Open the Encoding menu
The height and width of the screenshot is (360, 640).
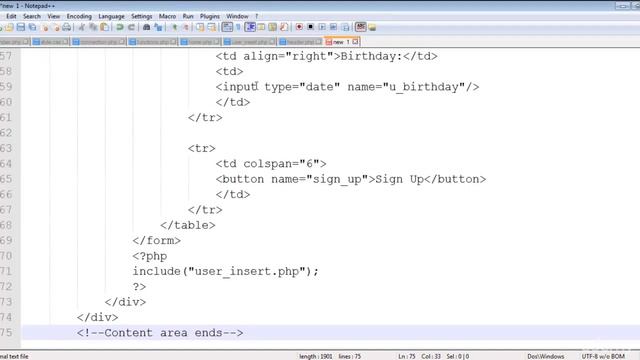pyautogui.click(x=79, y=16)
